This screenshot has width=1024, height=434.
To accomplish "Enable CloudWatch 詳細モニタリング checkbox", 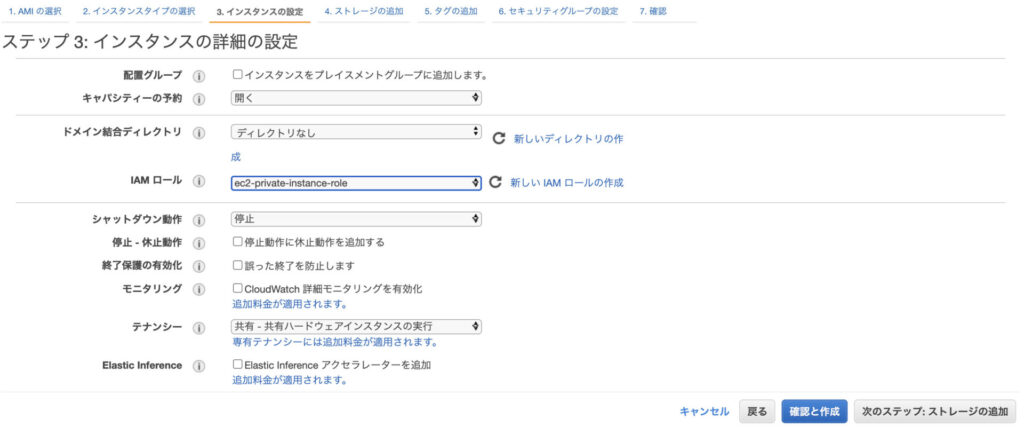I will point(238,288).
